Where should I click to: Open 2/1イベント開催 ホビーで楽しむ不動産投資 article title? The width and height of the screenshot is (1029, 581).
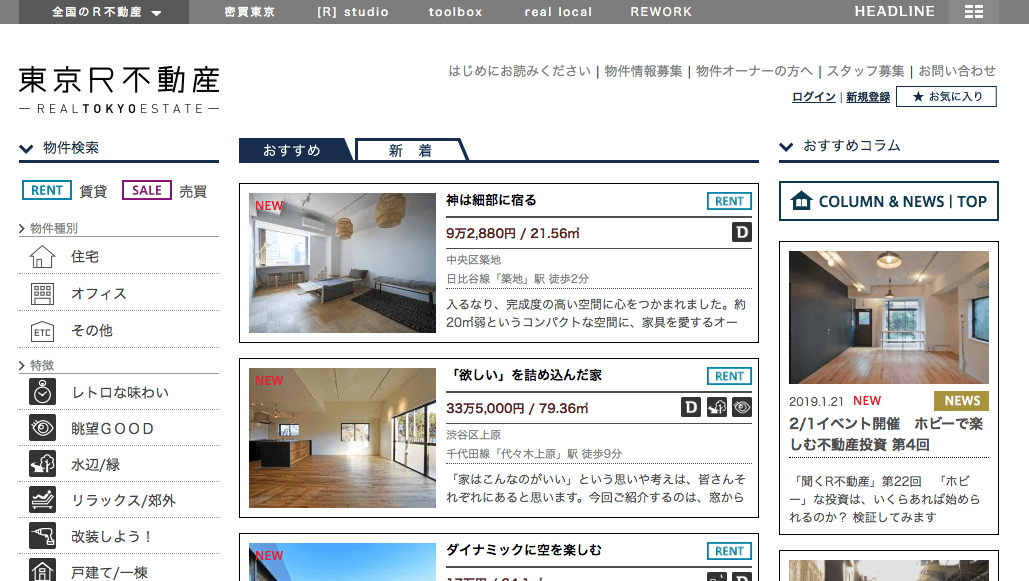pyautogui.click(x=886, y=434)
